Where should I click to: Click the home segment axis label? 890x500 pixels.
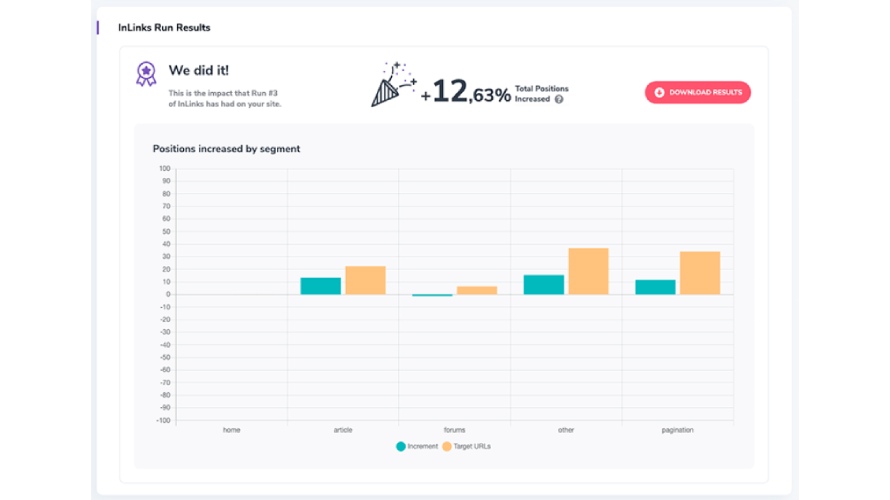click(232, 430)
